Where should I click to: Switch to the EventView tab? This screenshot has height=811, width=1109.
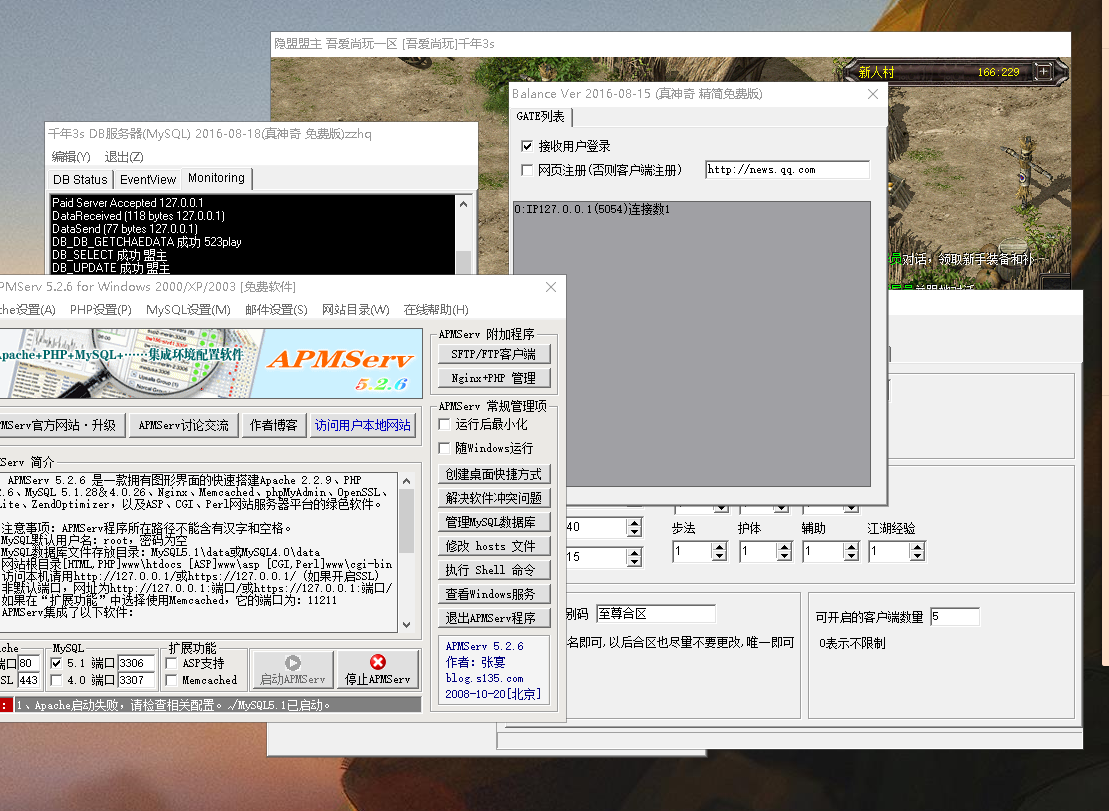click(x=148, y=180)
